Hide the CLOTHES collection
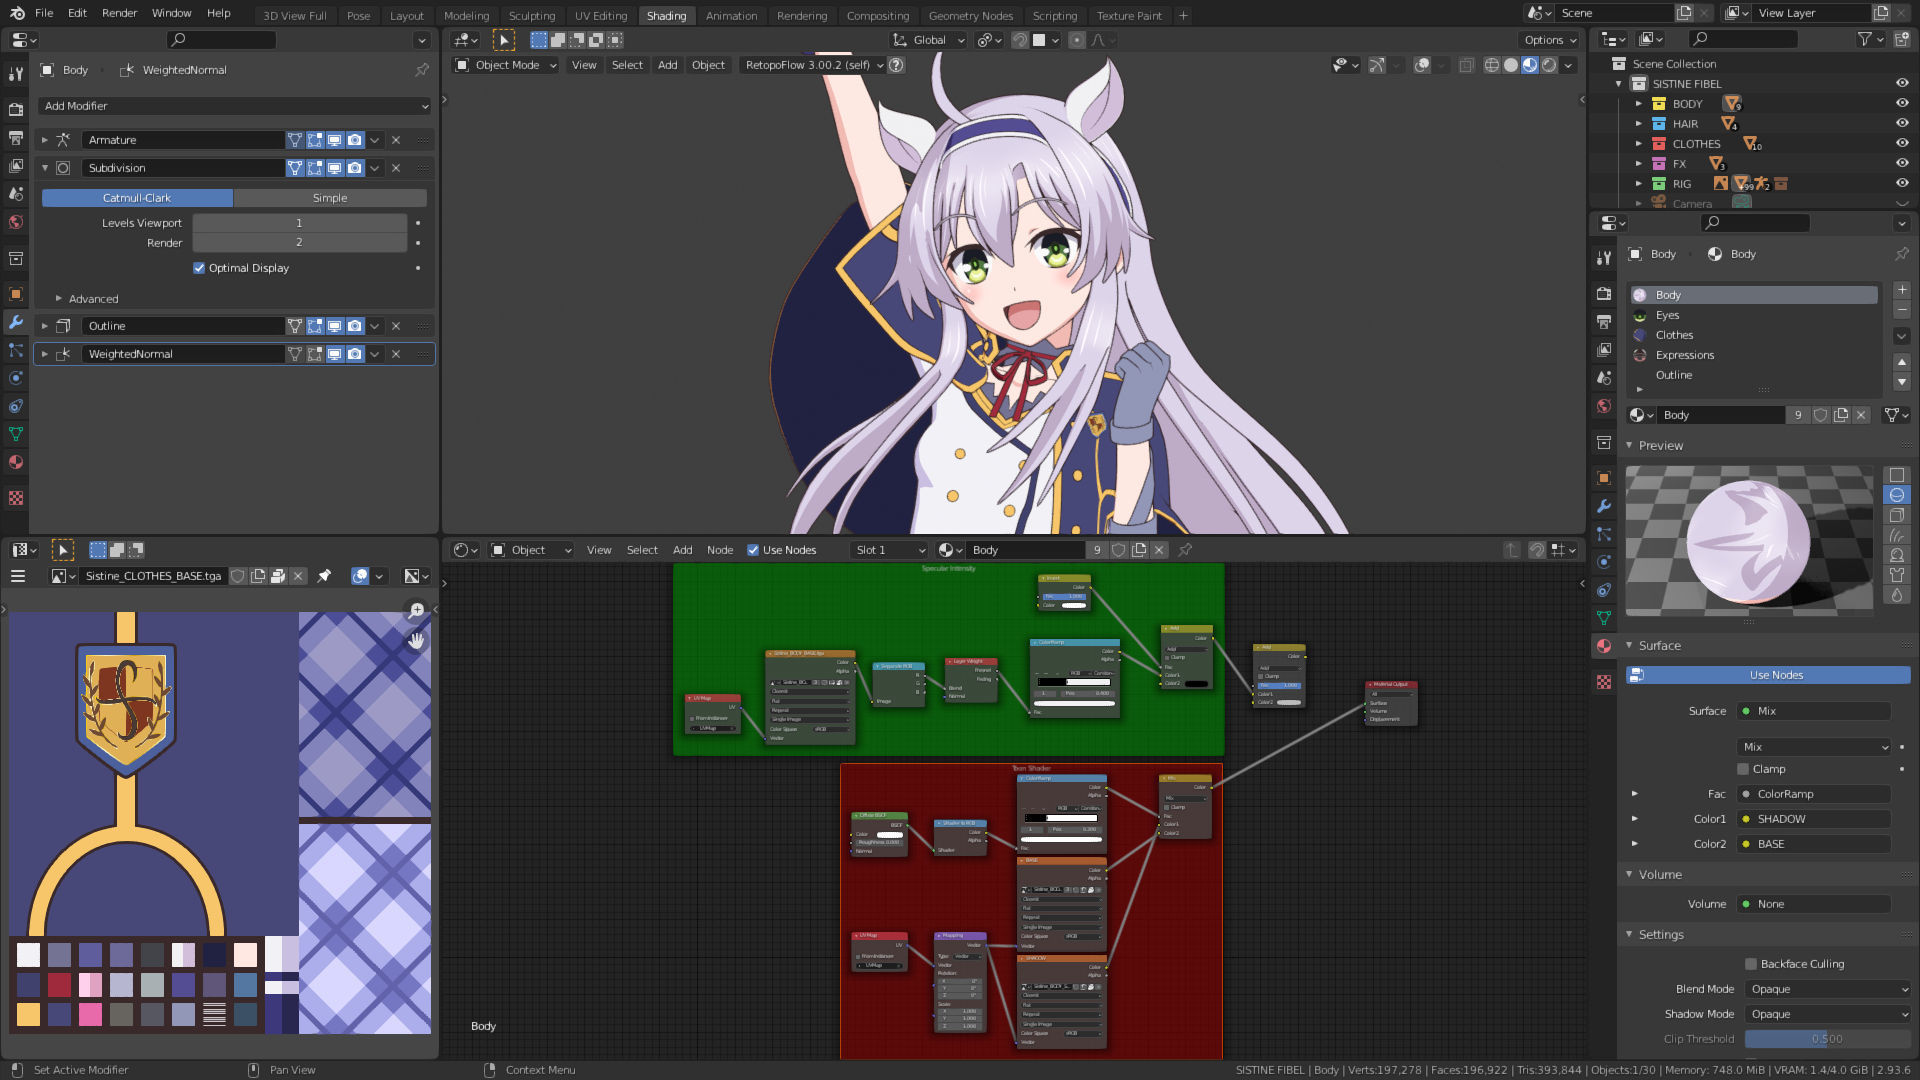Screen dimensions: 1920x1080 (1902, 144)
